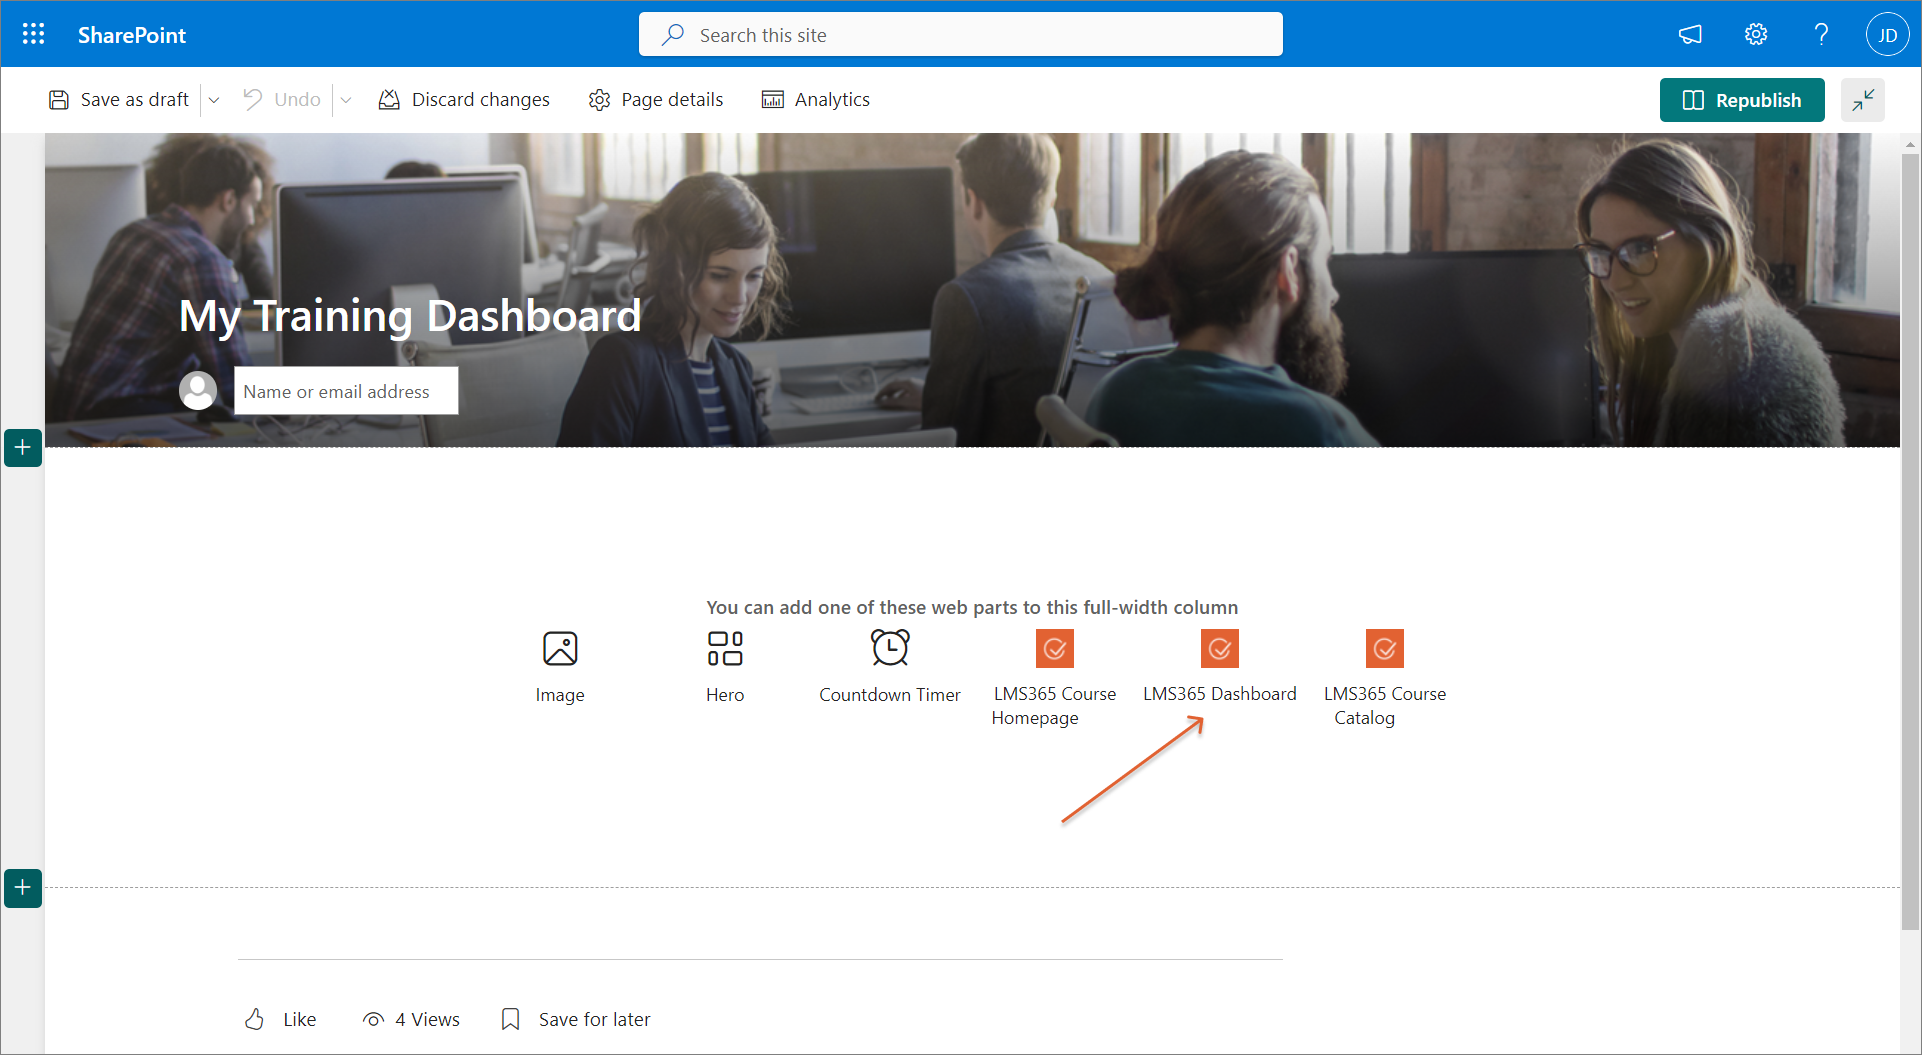Add the LMS365 Course Catalog web part

click(x=1385, y=678)
